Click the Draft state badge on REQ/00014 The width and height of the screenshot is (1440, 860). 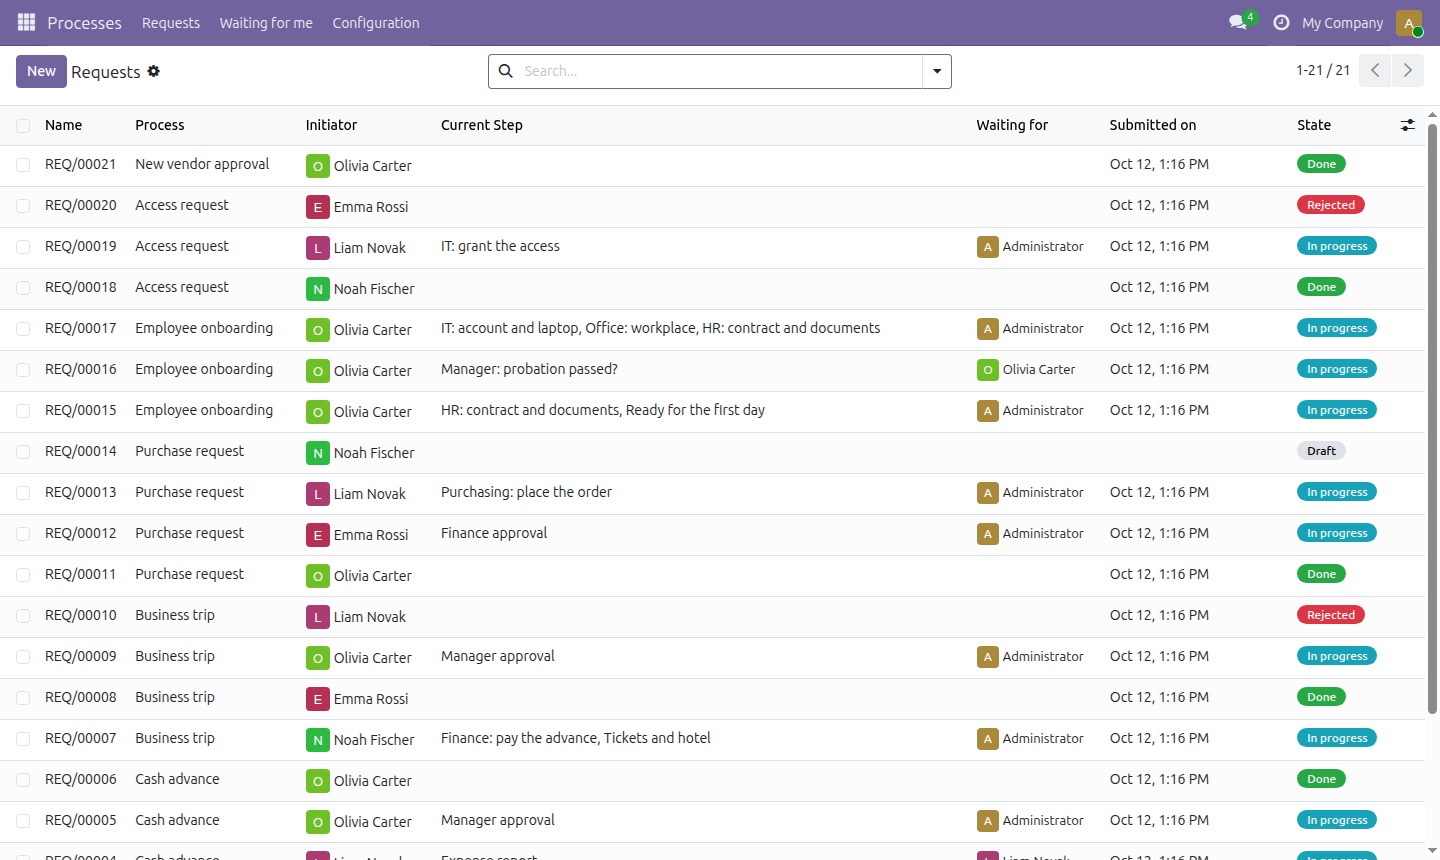pyautogui.click(x=1321, y=451)
